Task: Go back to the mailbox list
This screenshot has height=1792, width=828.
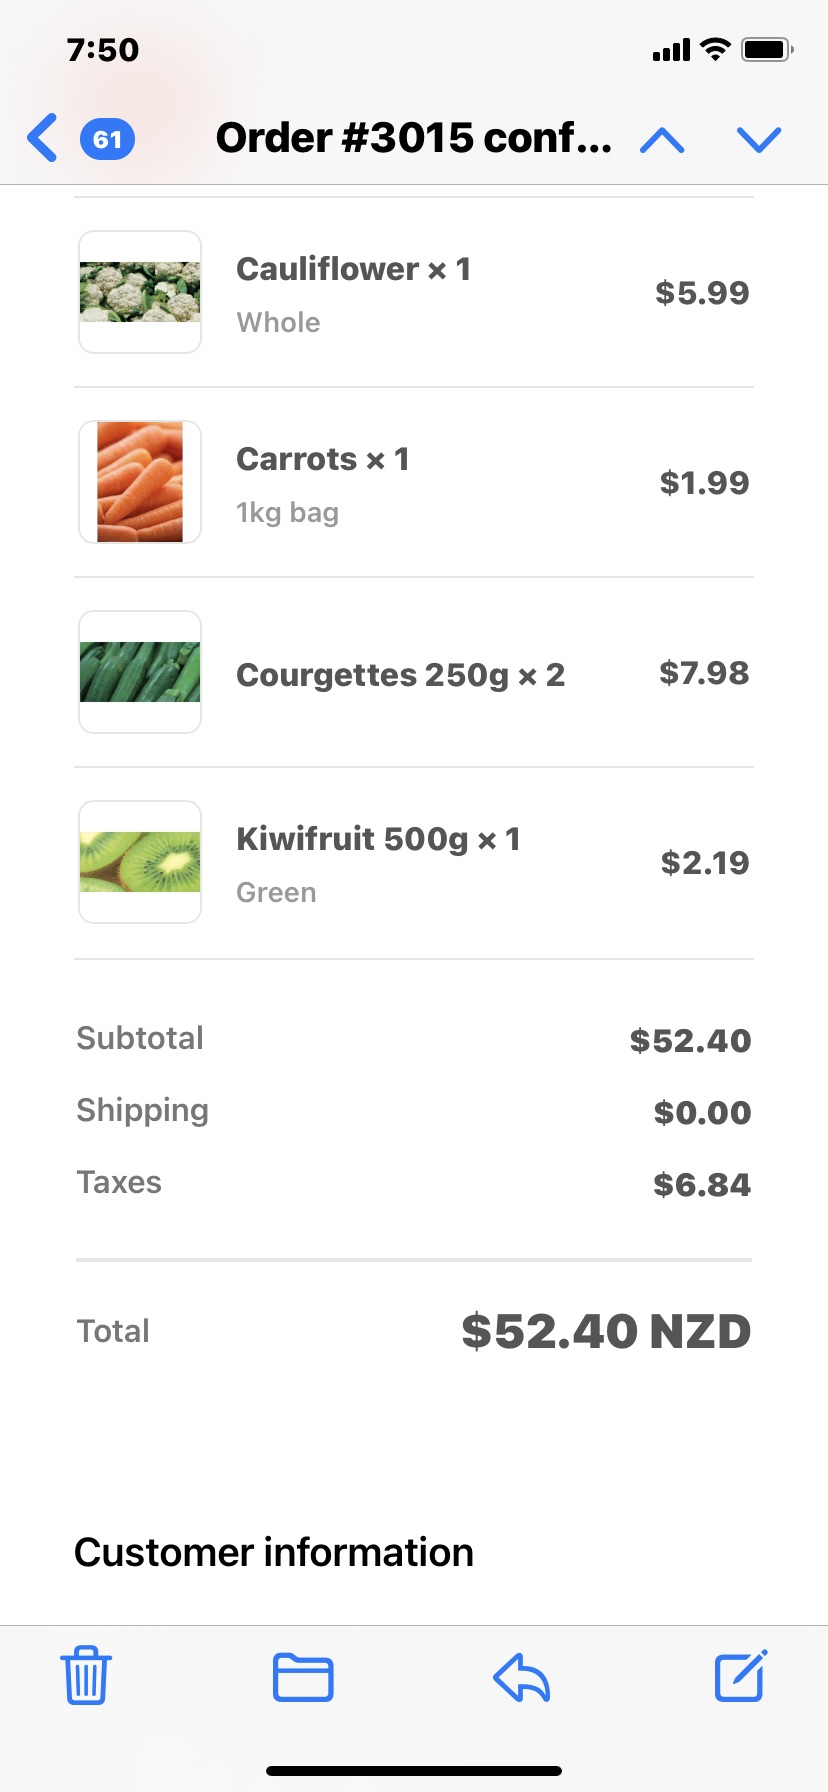Action: coord(43,138)
